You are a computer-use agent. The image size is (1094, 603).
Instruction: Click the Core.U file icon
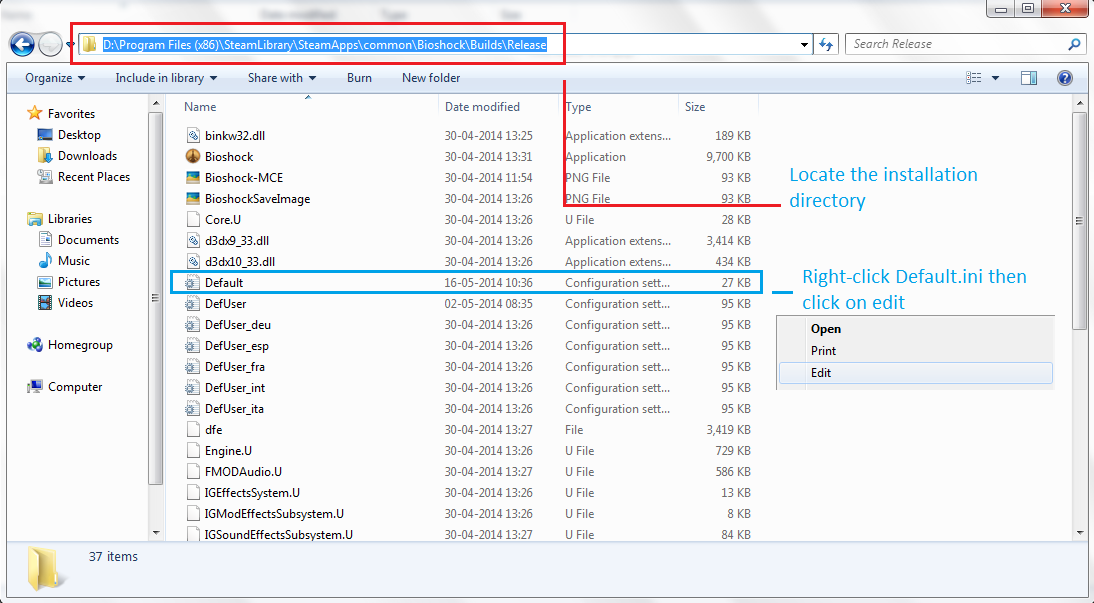point(193,219)
